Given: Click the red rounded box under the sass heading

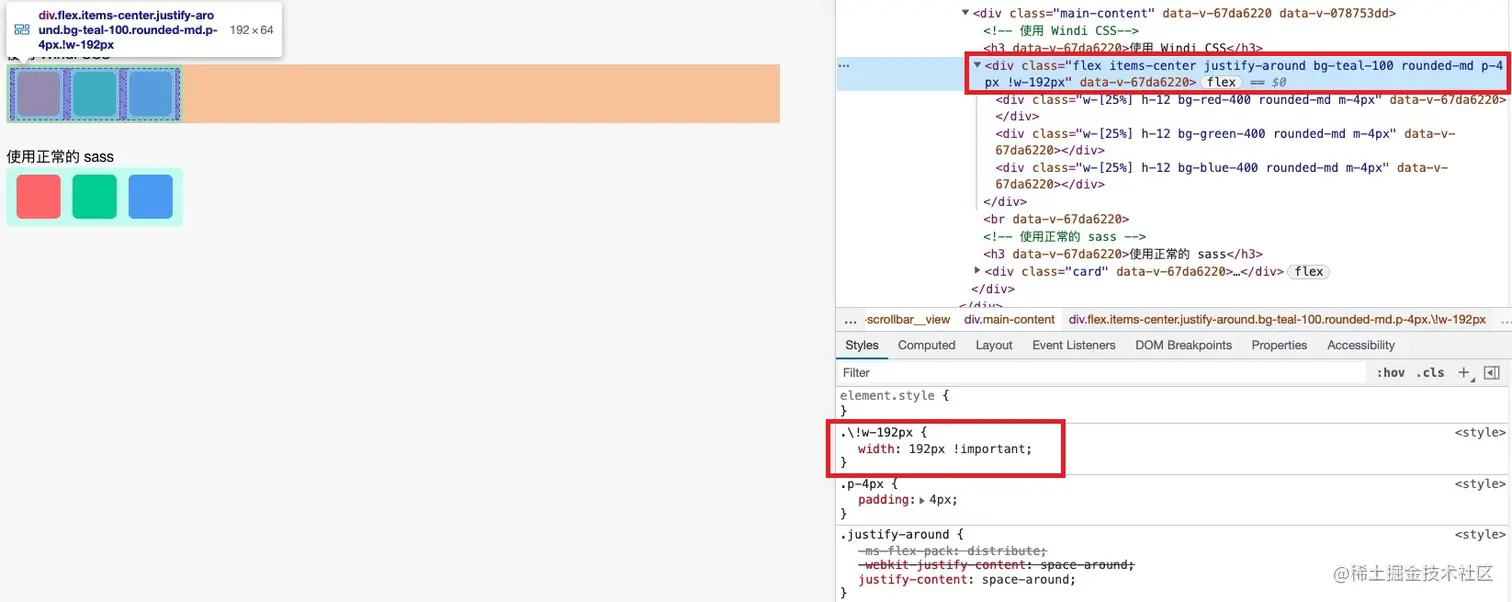Looking at the screenshot, I should (x=37, y=197).
